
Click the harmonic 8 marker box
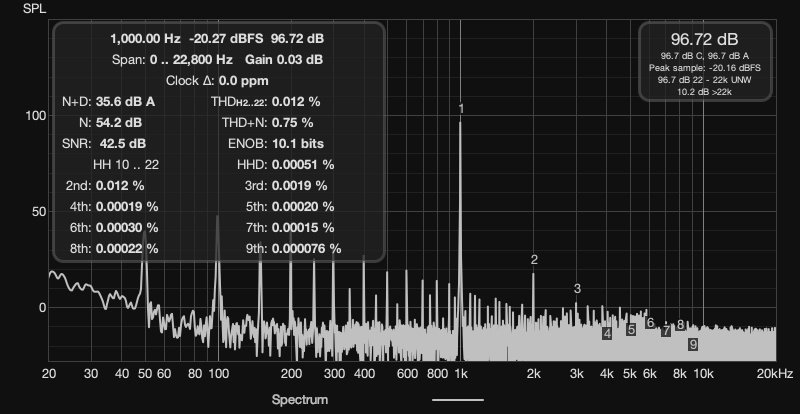(x=680, y=325)
